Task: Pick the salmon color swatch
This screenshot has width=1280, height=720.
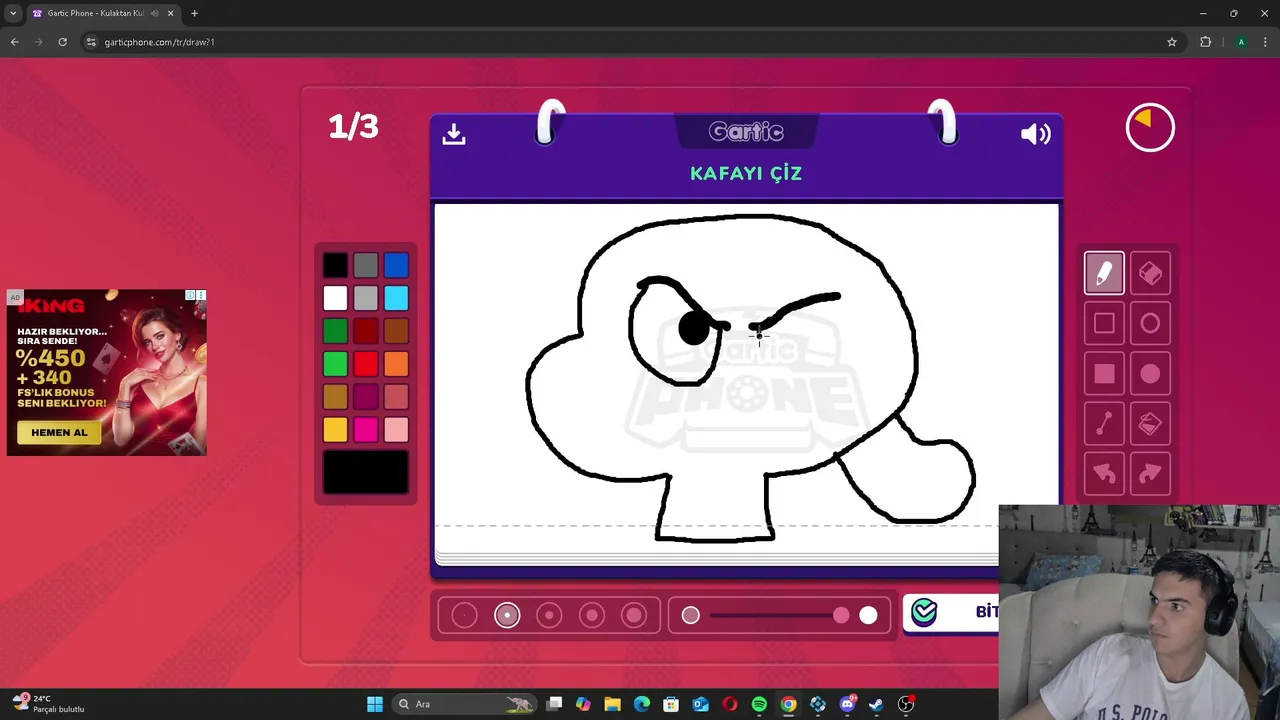Action: tap(396, 397)
